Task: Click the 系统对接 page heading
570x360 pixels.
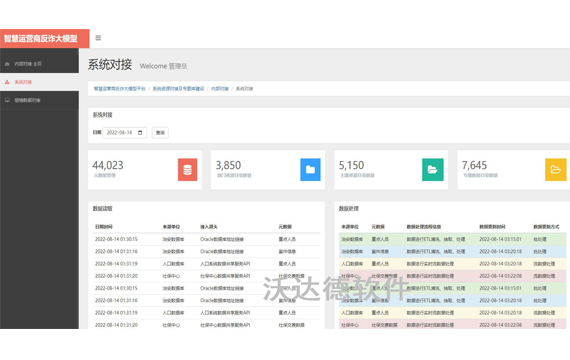Action: coord(110,65)
